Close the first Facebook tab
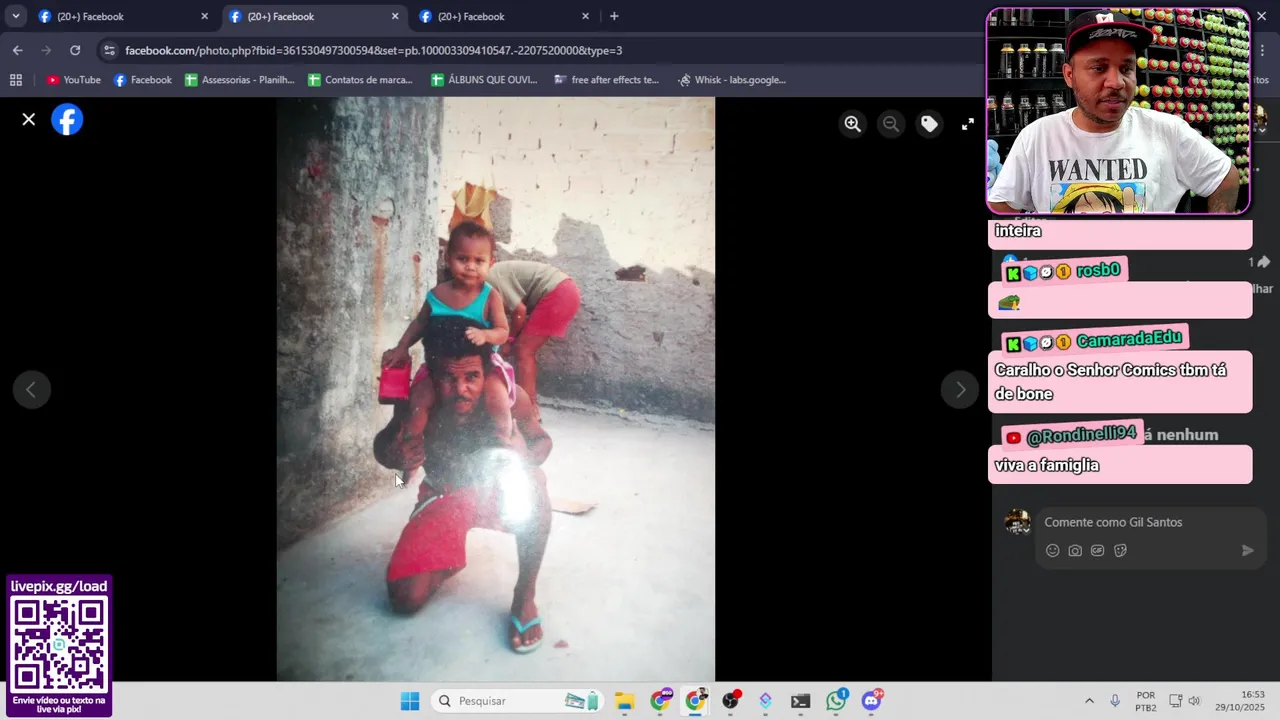The image size is (1280, 720). click(x=204, y=16)
